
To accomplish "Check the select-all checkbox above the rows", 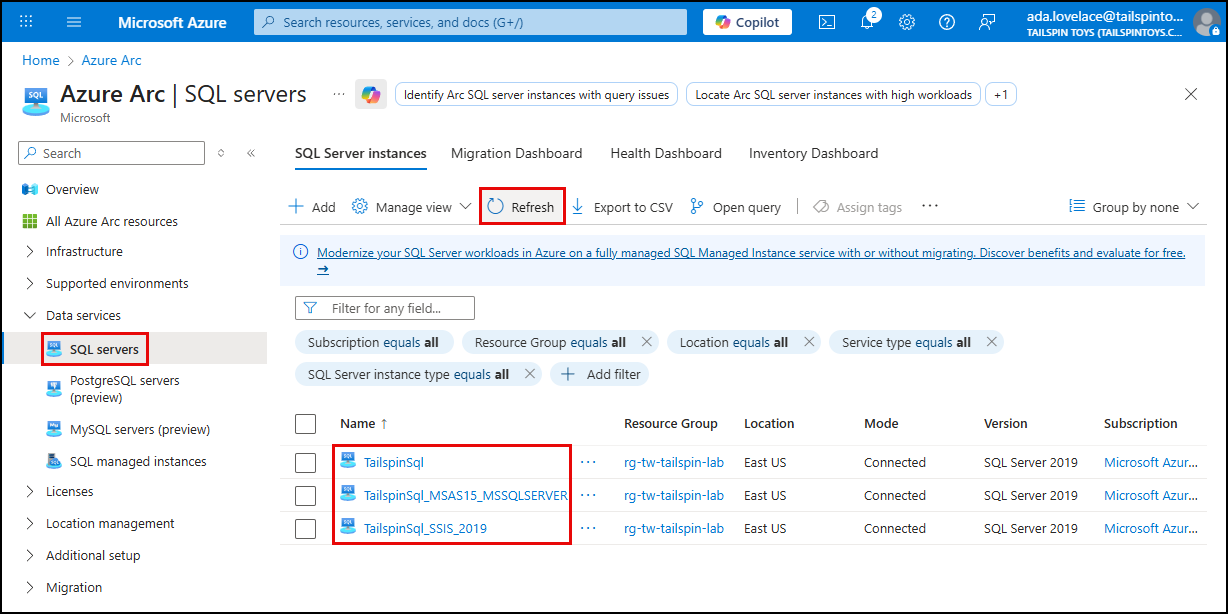I will [305, 423].
